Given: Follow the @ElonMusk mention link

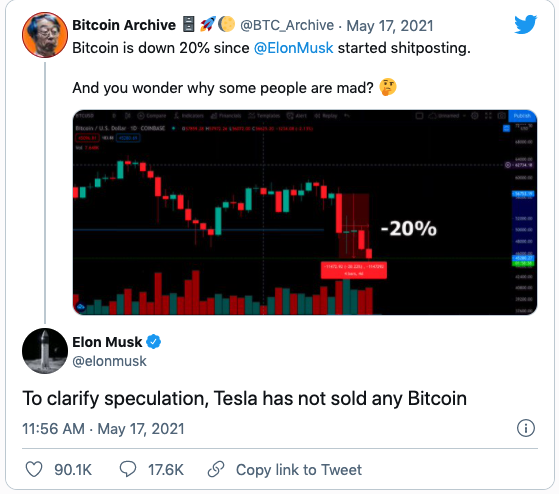Looking at the screenshot, I should click(293, 48).
